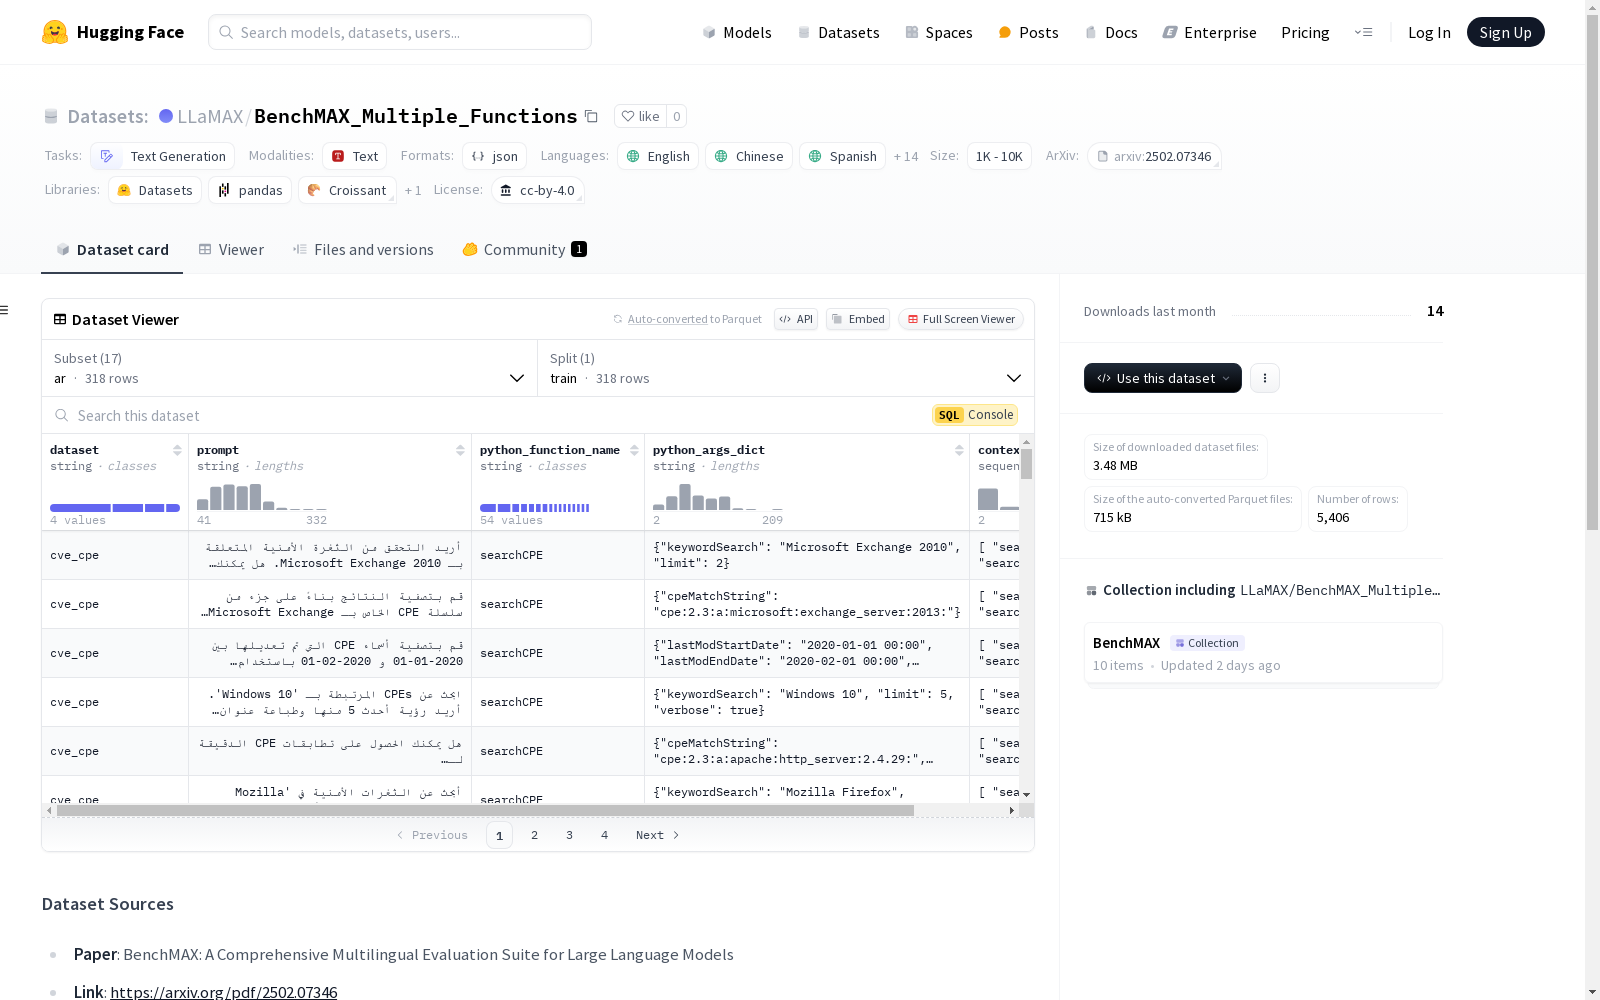Open Posts in the navigation

pos(1028,32)
